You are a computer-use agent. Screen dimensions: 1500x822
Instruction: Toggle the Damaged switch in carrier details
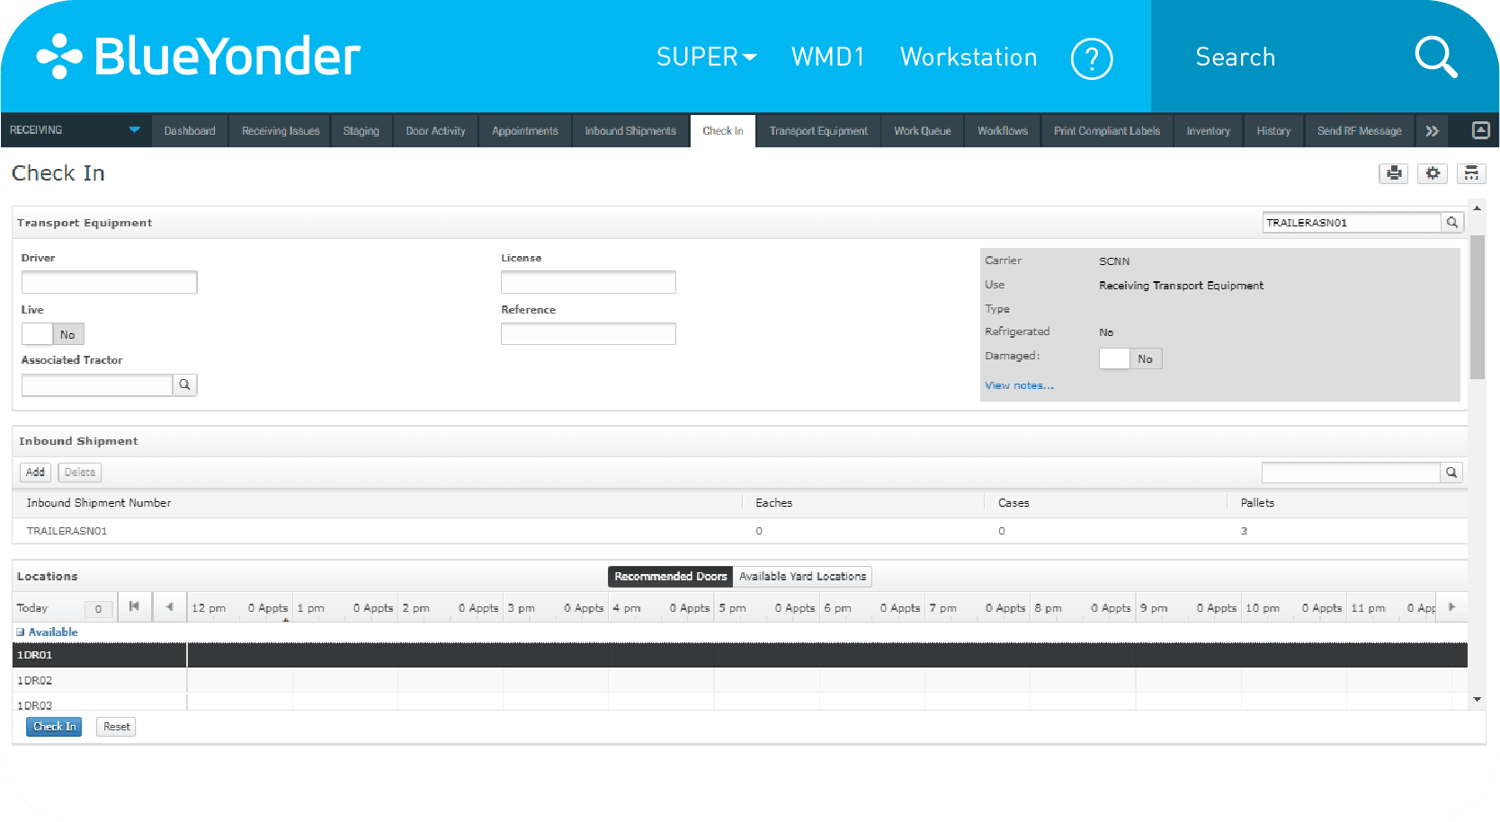click(1114, 358)
